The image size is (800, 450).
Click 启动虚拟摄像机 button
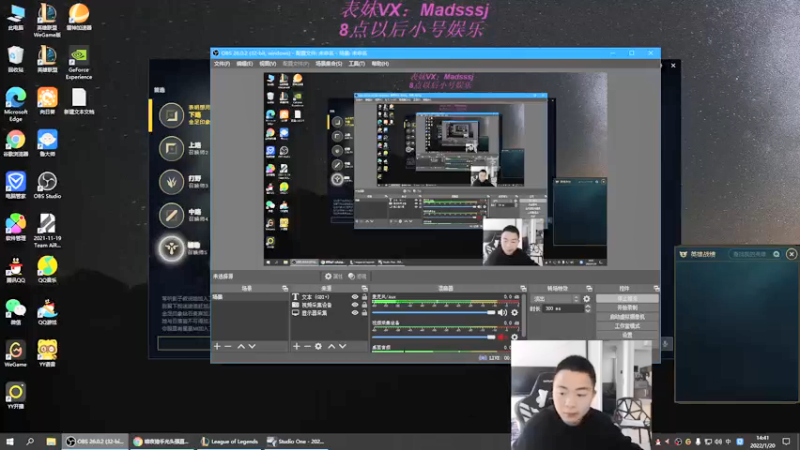click(627, 317)
